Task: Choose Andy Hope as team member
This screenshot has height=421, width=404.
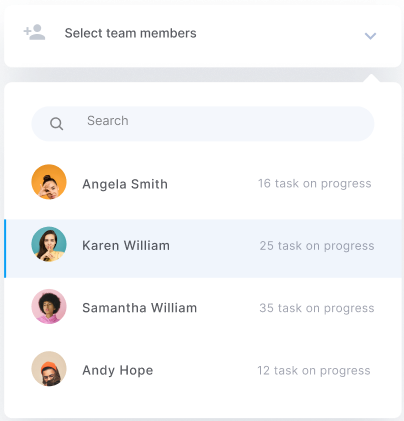Action: click(203, 370)
